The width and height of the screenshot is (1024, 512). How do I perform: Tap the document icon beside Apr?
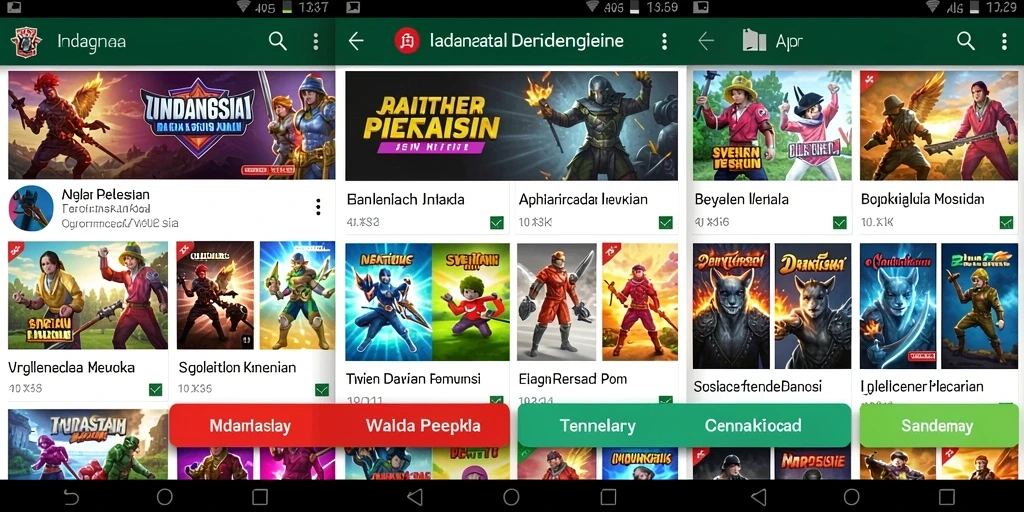(754, 41)
